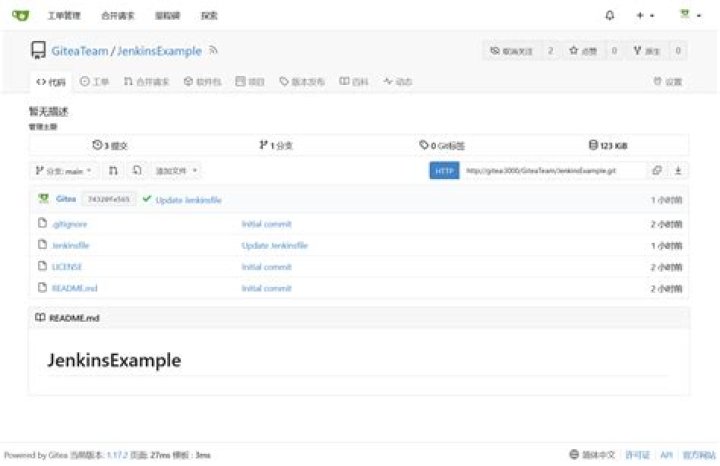
Task: Click the green commit status checkmark
Action: tap(146, 199)
